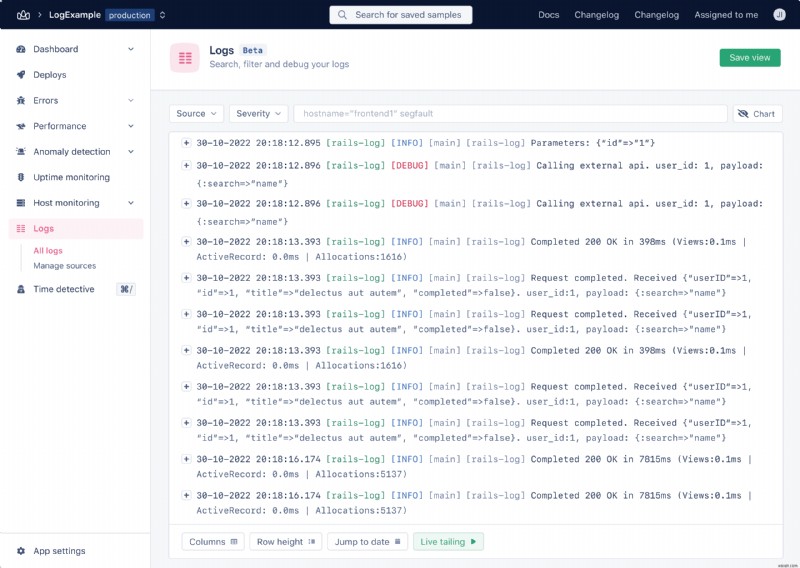This screenshot has height=568, width=800.
Task: Click the Deploys rocket icon
Action: (x=21, y=75)
